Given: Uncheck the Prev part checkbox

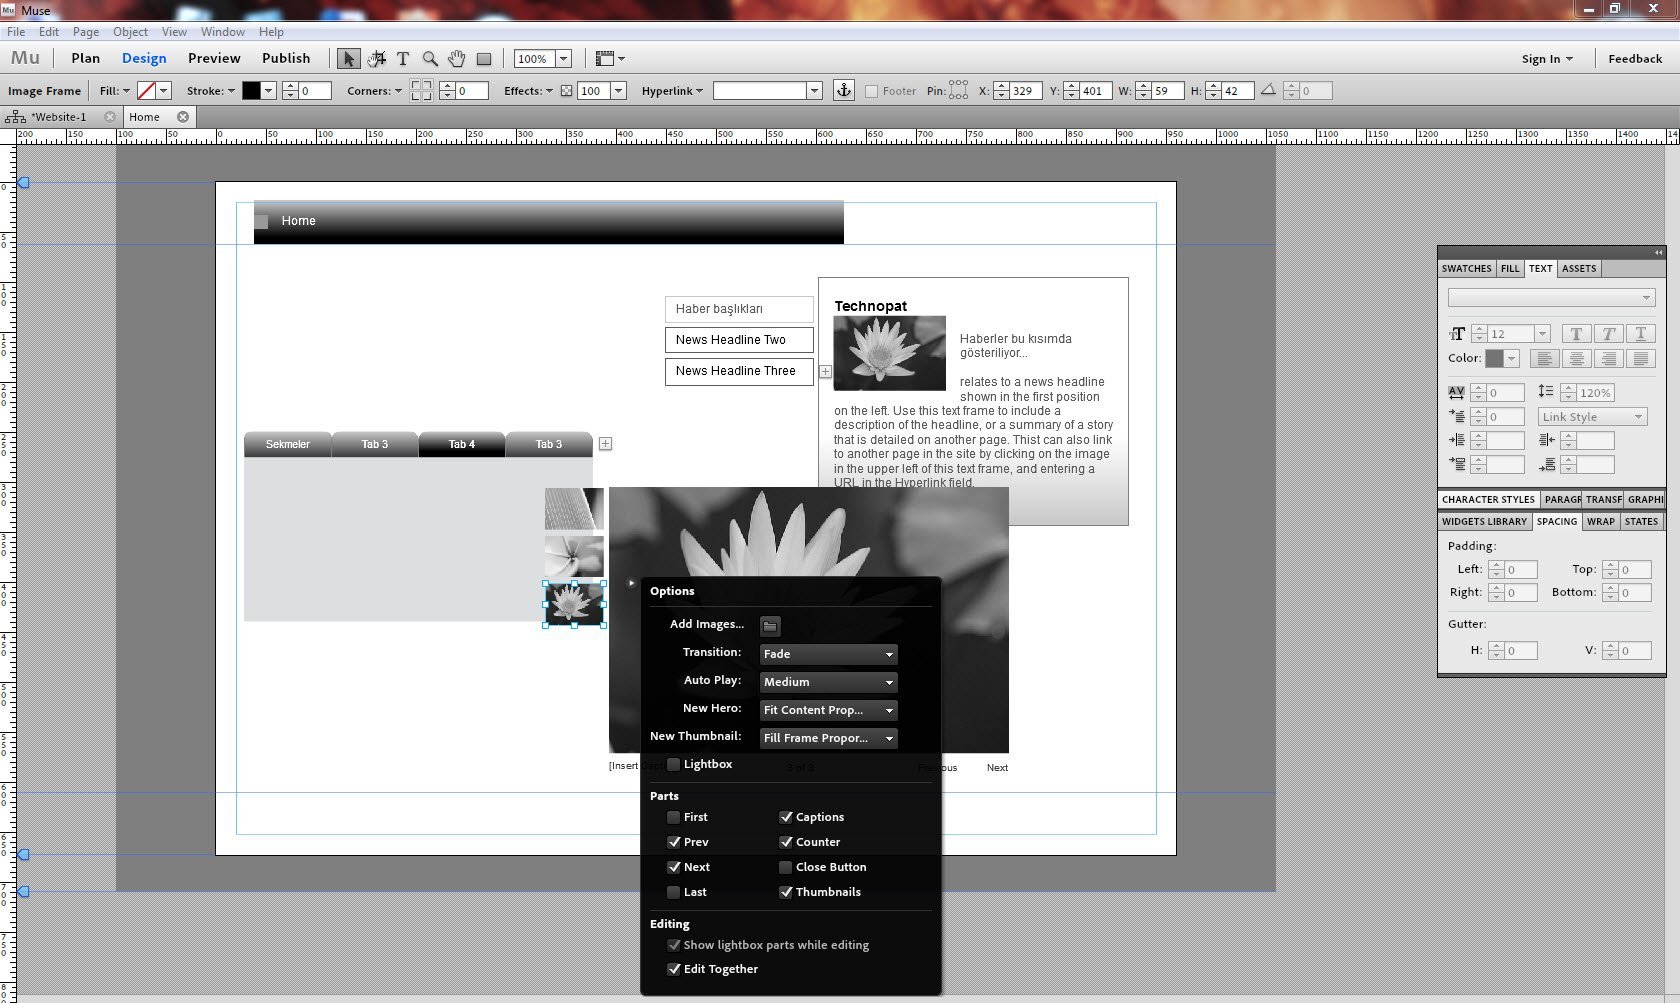Looking at the screenshot, I should pos(674,842).
